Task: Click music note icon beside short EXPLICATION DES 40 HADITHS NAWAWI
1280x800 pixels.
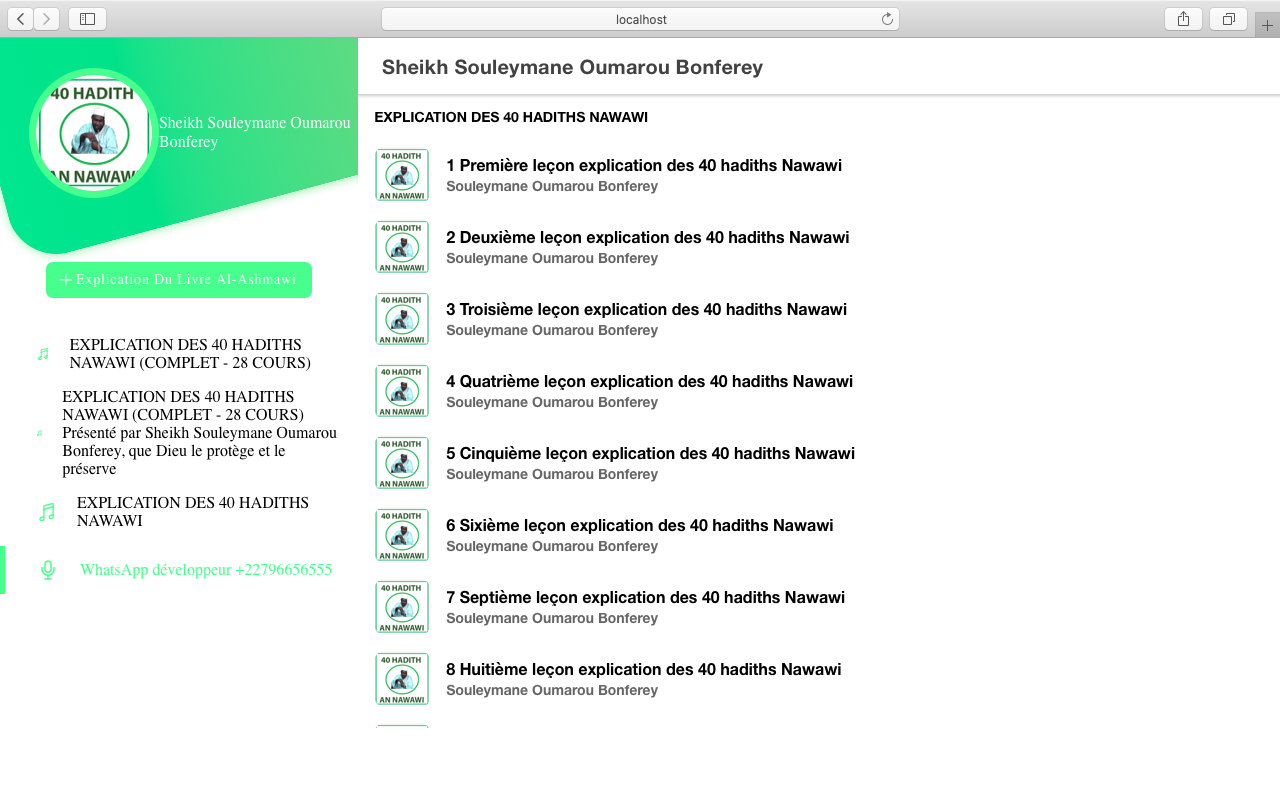Action: click(46, 512)
